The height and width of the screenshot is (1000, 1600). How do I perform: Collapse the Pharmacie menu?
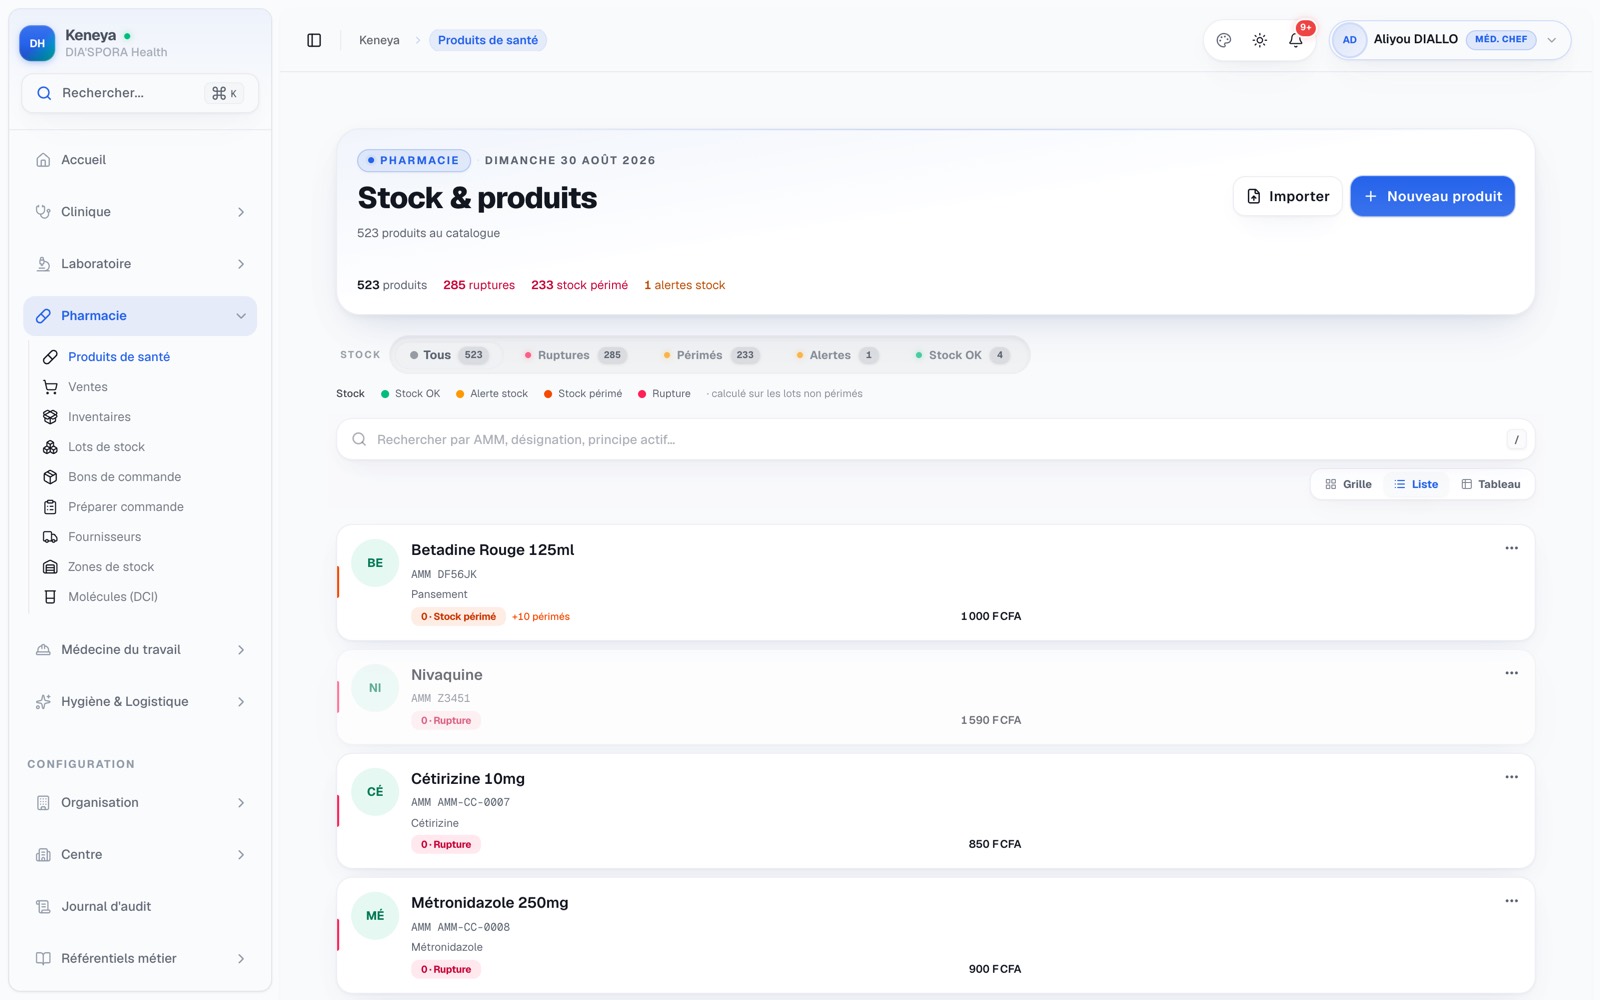[140, 316]
